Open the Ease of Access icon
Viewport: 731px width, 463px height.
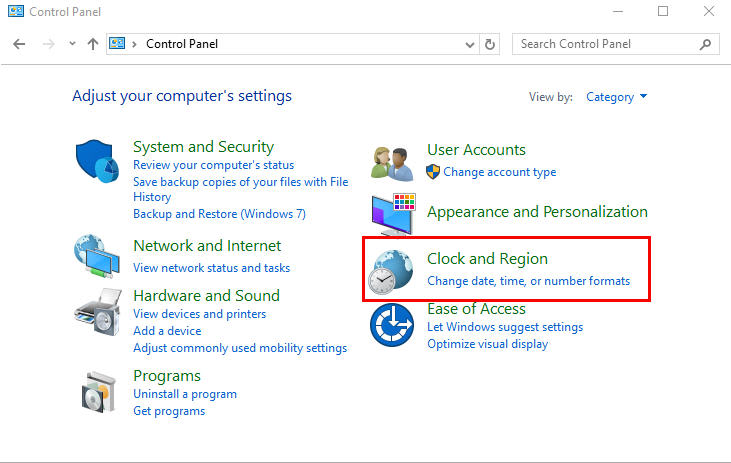click(x=392, y=325)
